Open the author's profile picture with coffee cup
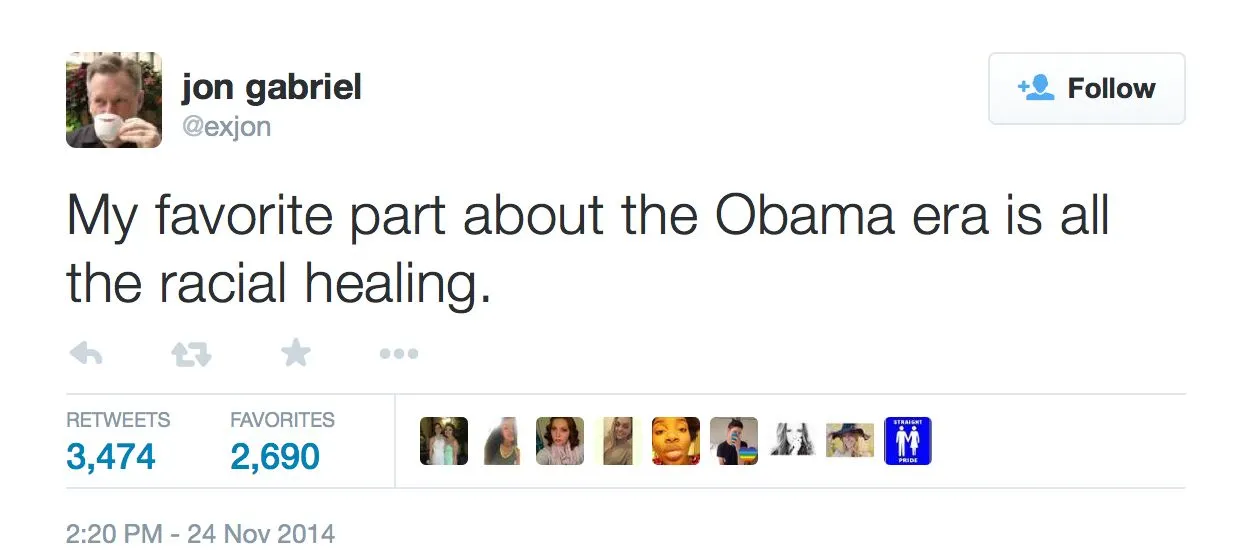 [x=114, y=100]
